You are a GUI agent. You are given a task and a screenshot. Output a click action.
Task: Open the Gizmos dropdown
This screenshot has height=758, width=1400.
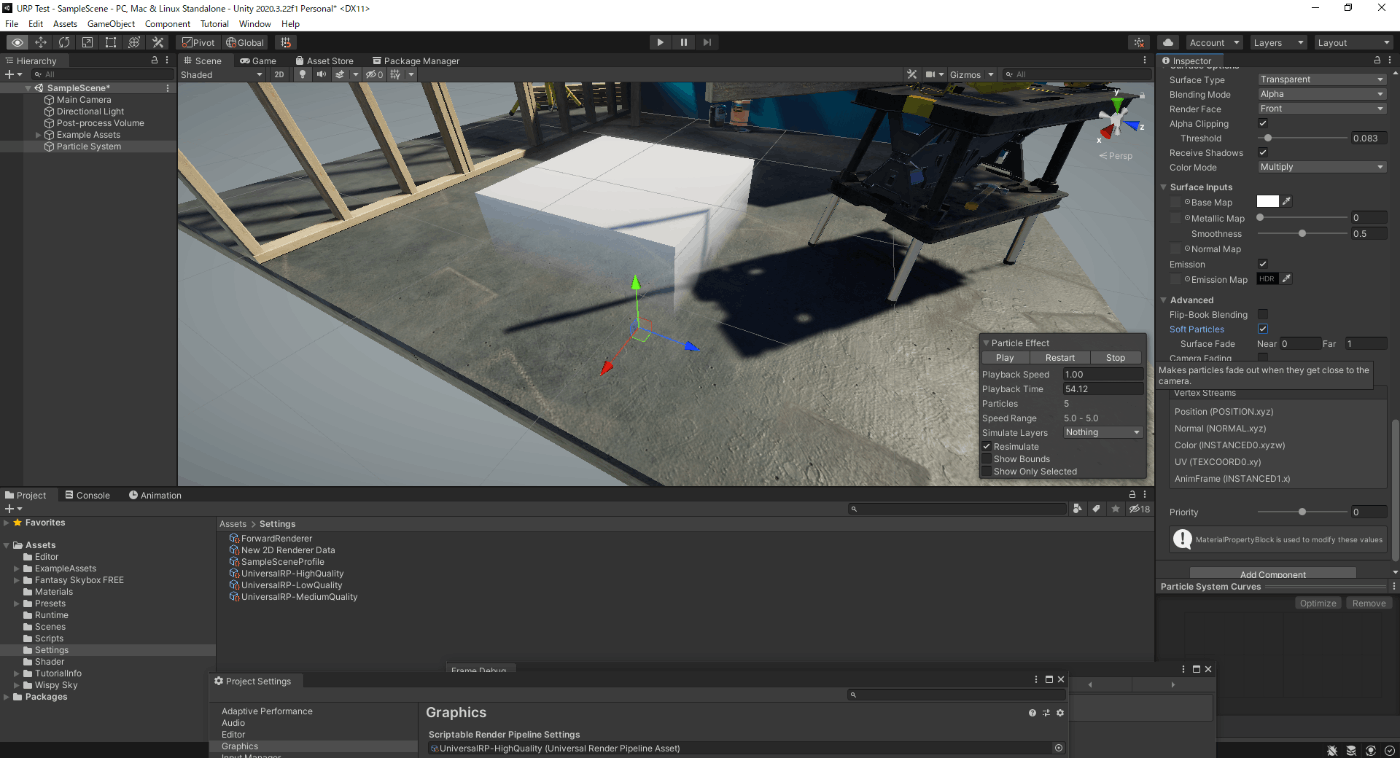972,75
